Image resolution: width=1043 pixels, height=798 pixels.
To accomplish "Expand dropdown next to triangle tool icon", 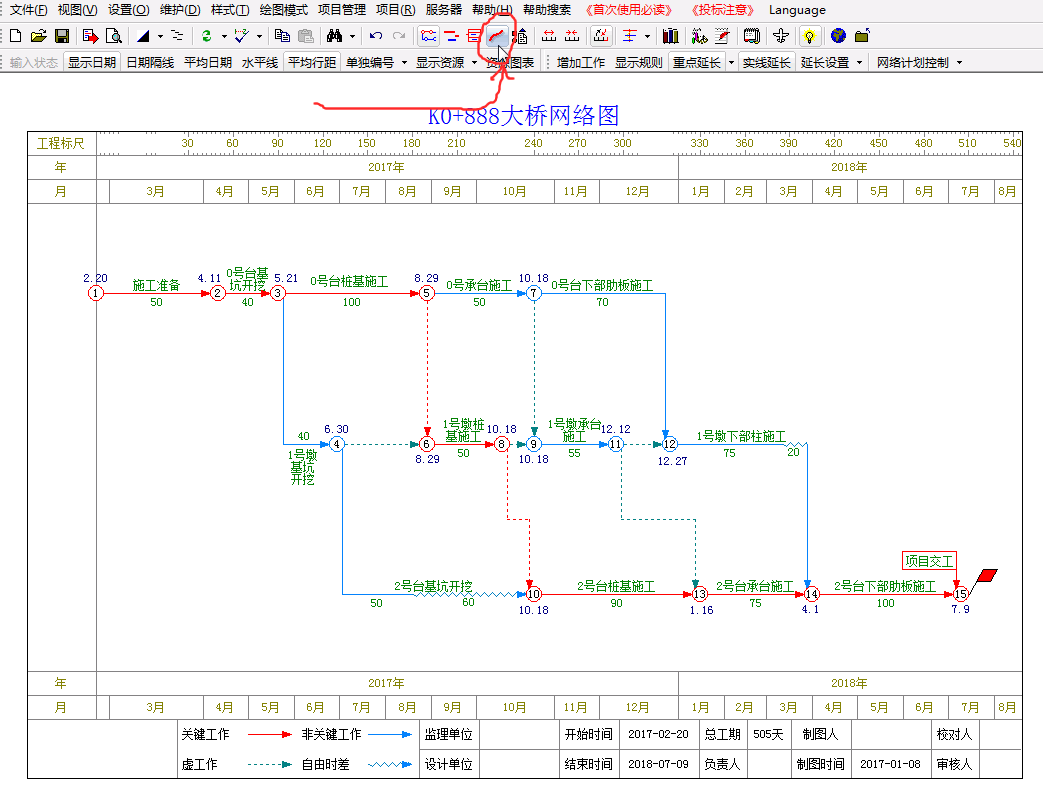I will coord(160,36).
